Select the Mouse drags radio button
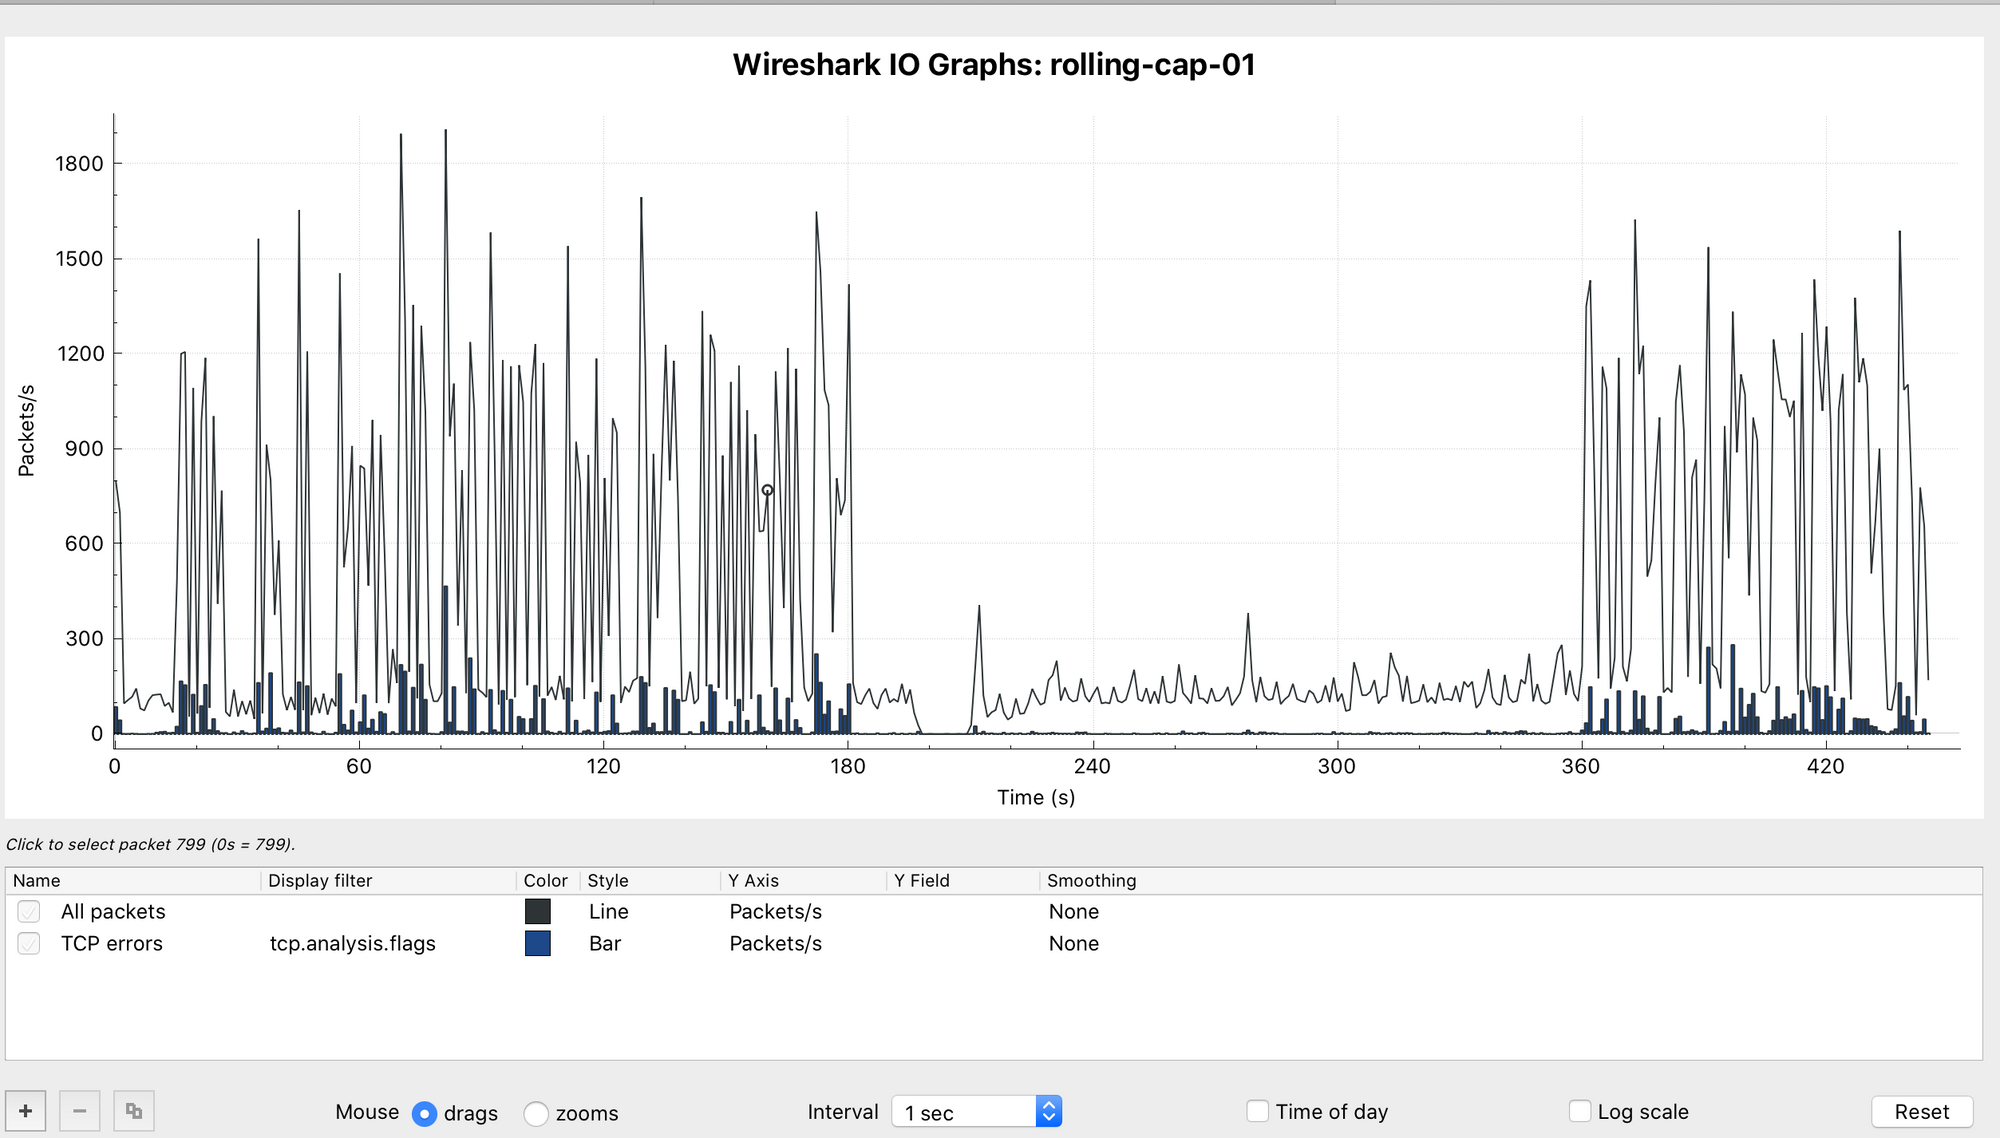 click(x=424, y=1113)
